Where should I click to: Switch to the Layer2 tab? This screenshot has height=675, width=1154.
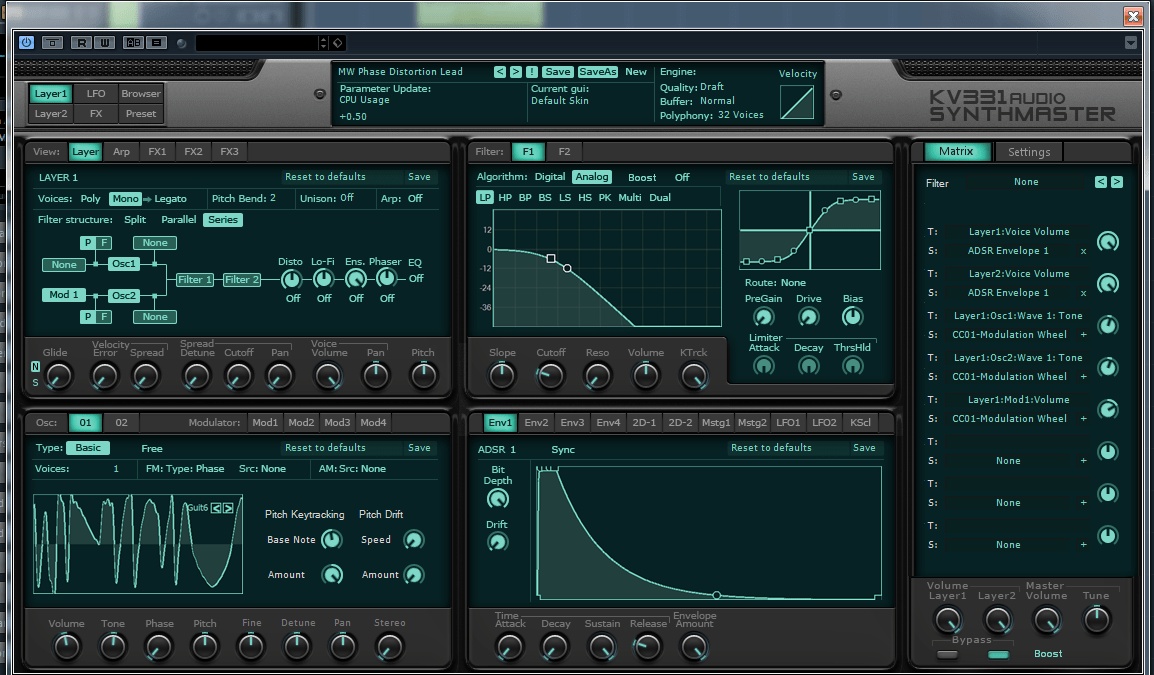pos(50,113)
